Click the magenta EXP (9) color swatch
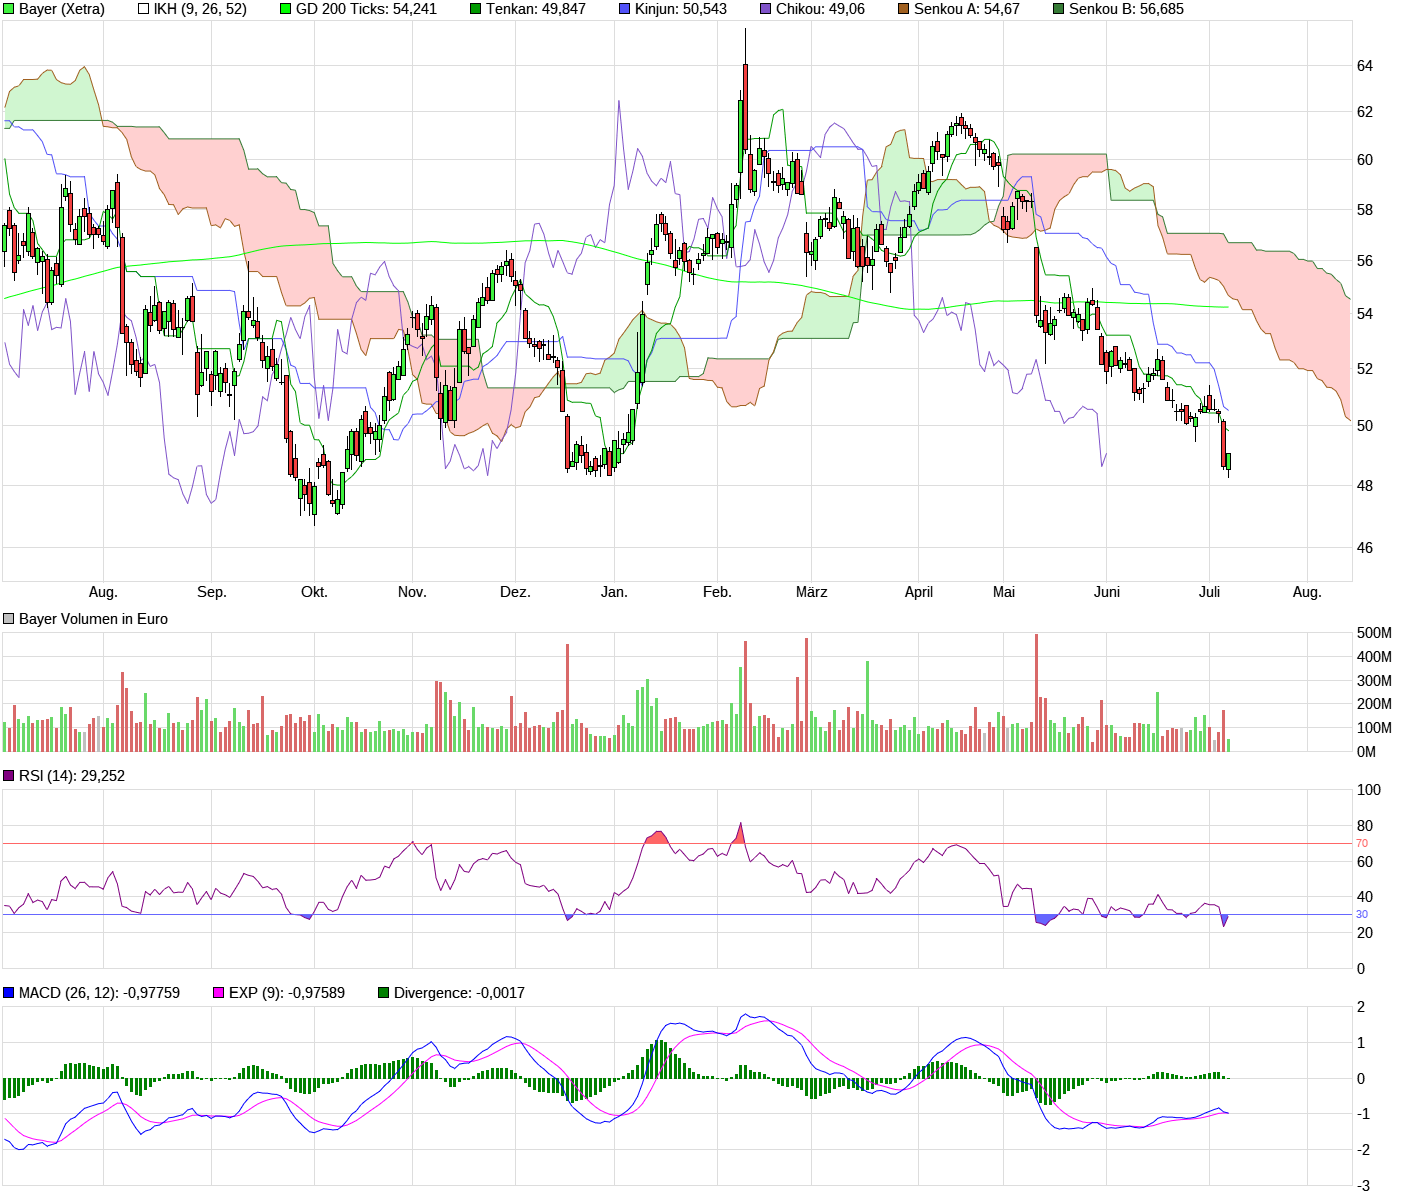 pyautogui.click(x=216, y=992)
